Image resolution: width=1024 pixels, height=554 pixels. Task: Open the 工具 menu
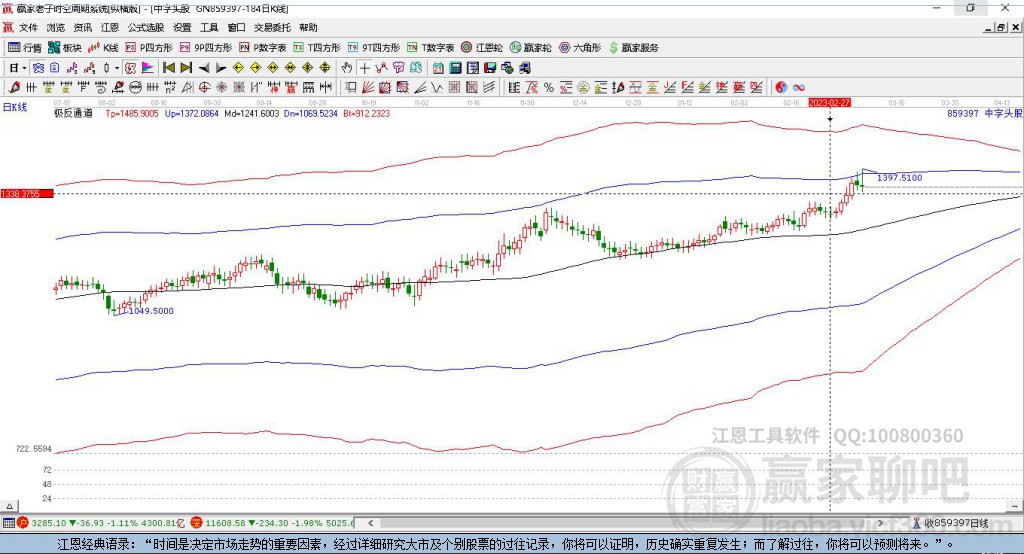209,27
